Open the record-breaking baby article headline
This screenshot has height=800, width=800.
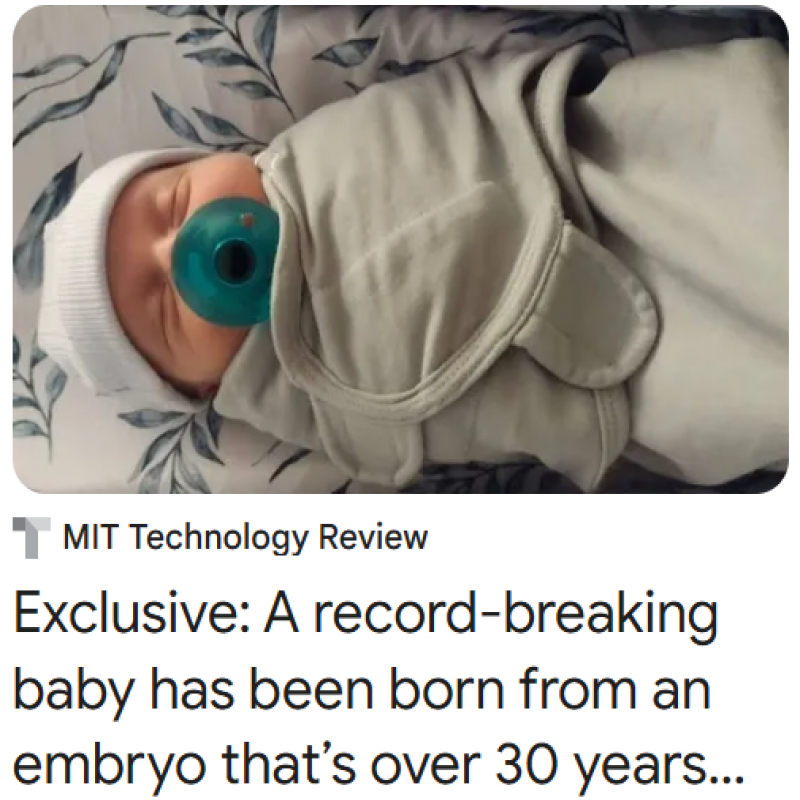coord(378,690)
